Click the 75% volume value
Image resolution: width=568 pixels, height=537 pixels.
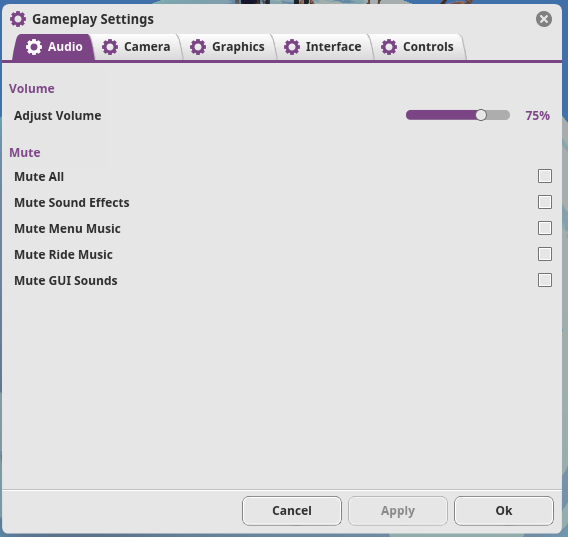pos(538,116)
